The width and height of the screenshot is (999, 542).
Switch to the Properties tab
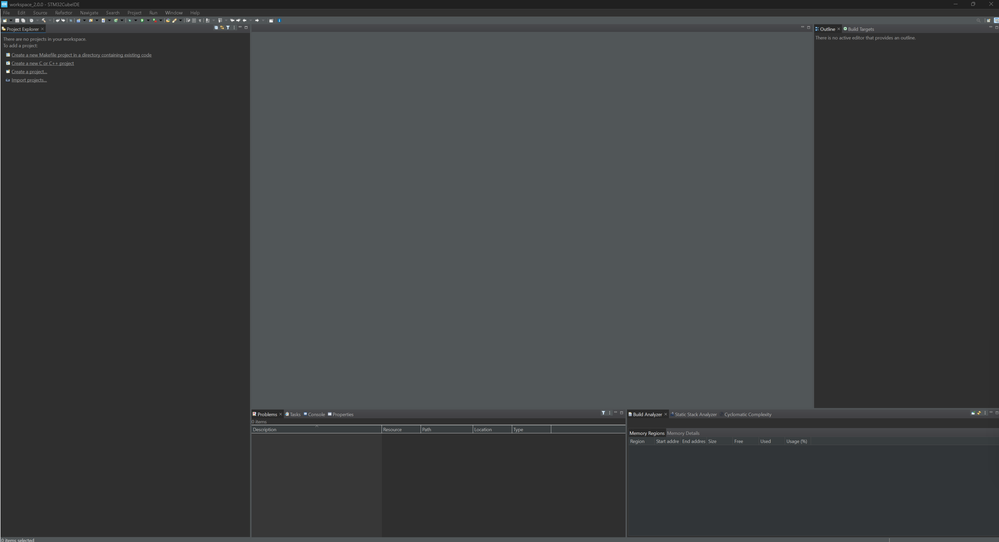341,414
